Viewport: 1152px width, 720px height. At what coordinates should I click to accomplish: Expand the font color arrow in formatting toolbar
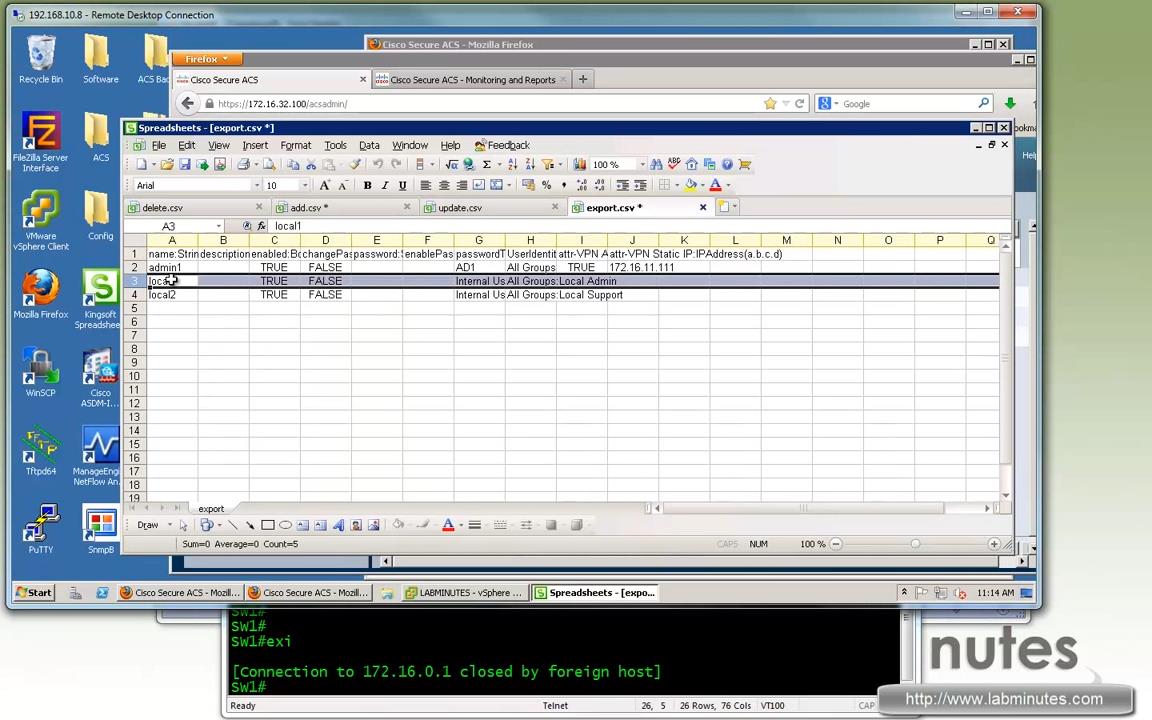[728, 185]
